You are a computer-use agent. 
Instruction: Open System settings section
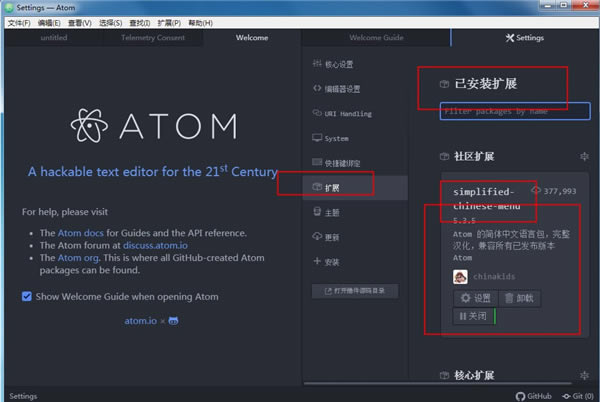pyautogui.click(x=355, y=138)
